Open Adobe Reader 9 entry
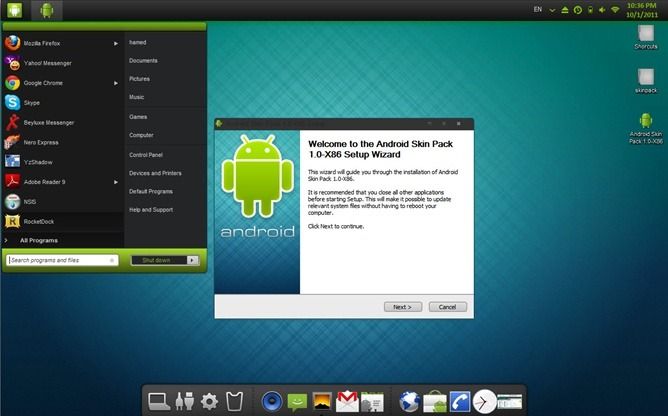The height and width of the screenshot is (416, 668). click(63, 182)
